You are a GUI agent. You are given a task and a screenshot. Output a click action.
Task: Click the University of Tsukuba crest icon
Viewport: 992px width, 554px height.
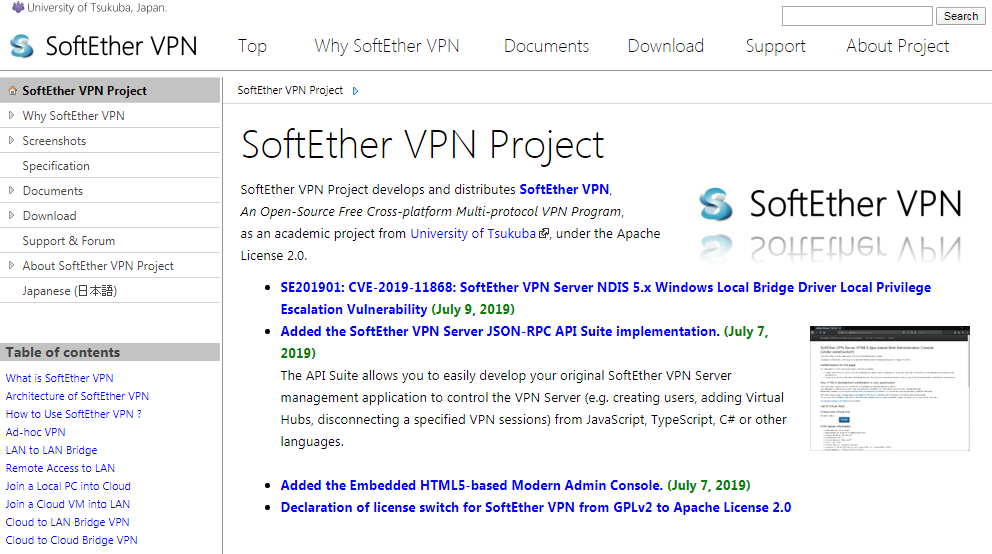click(x=18, y=8)
